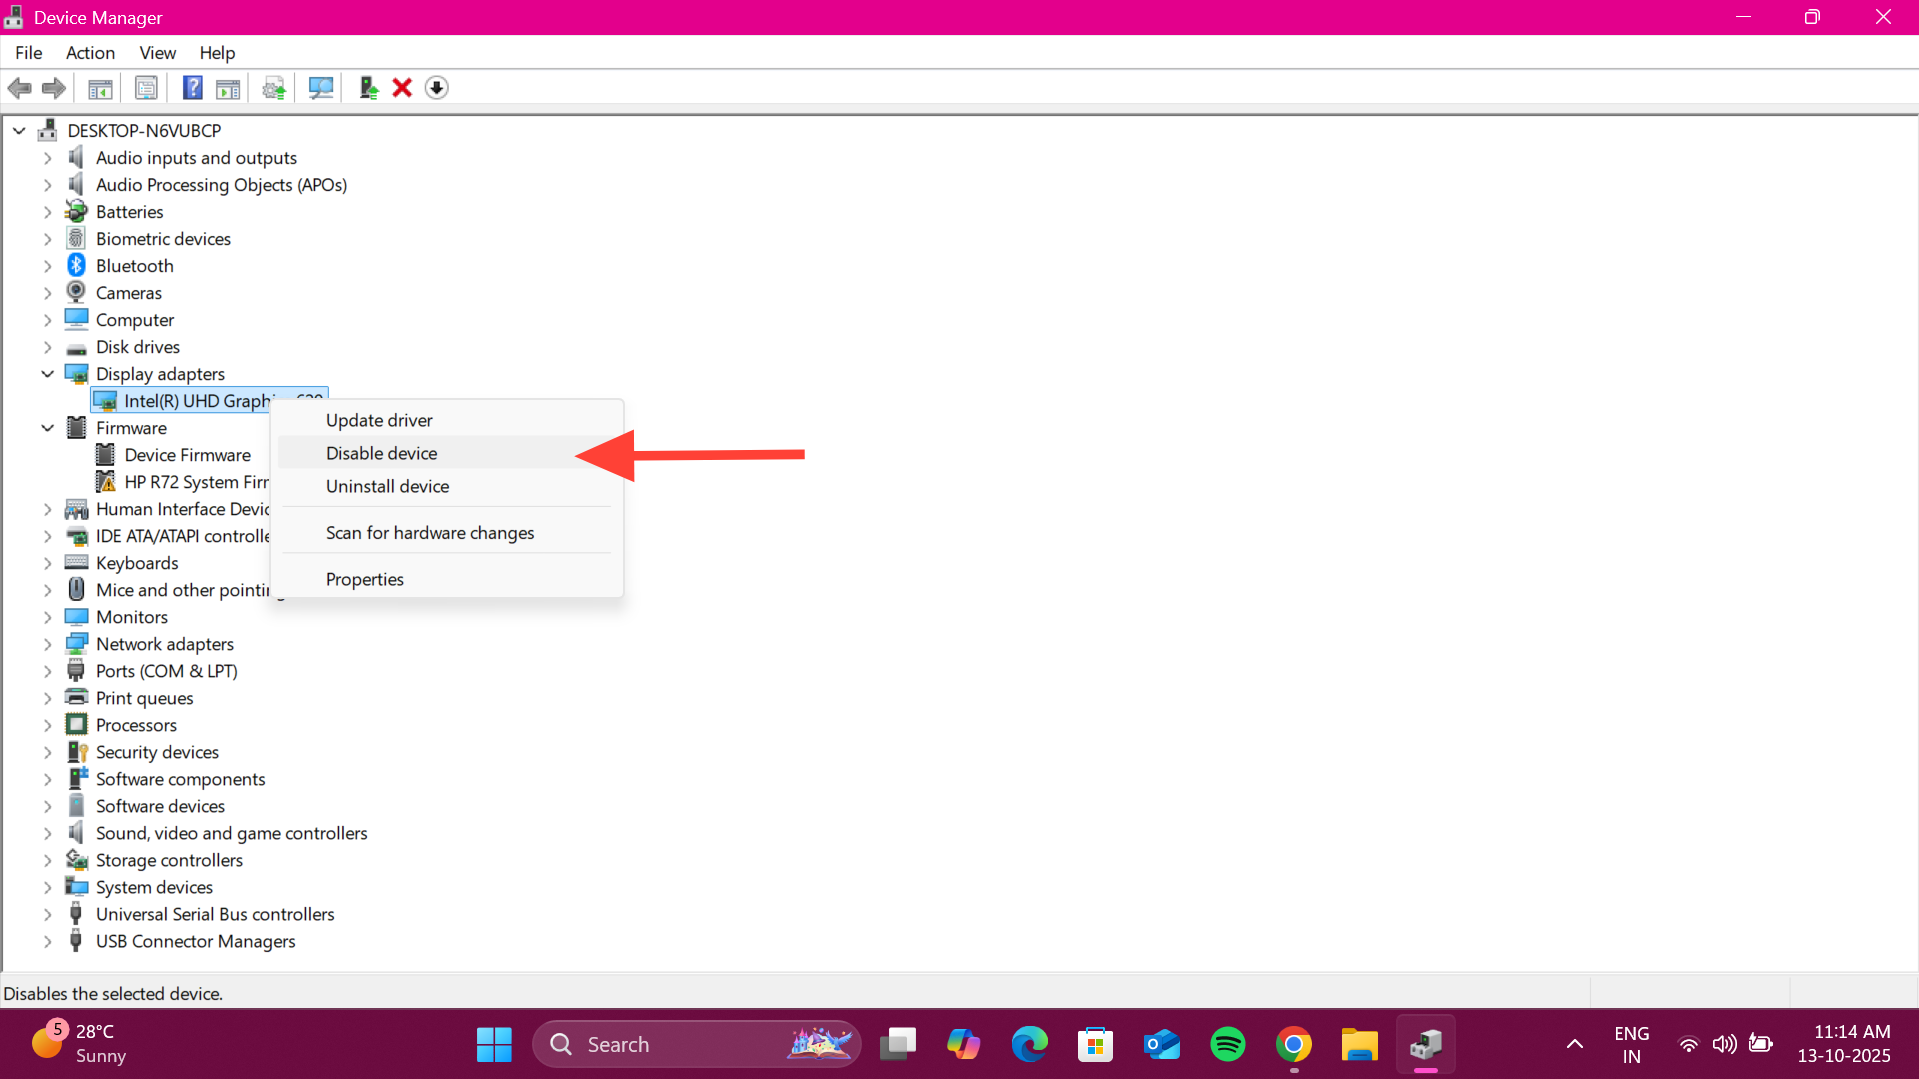Viewport: 1919px width, 1079px height.
Task: Open the Action menu
Action: (x=90, y=53)
